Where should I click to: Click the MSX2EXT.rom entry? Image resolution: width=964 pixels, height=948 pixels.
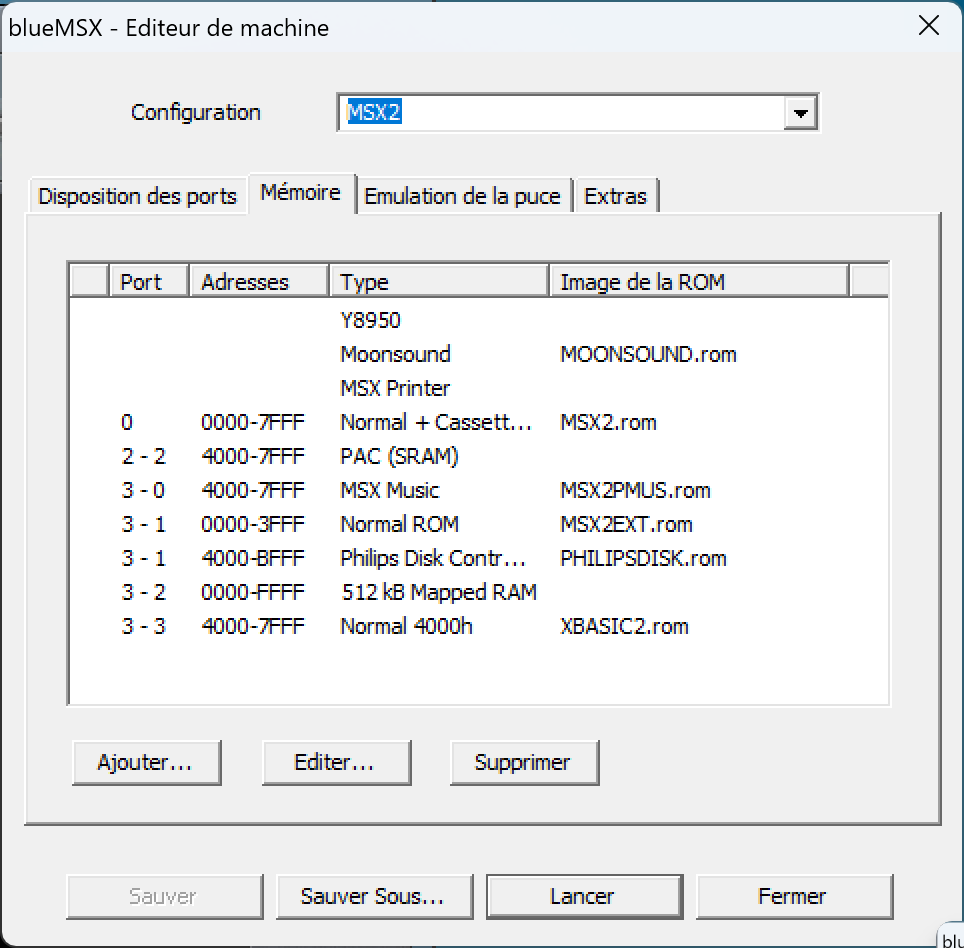pyautogui.click(x=626, y=524)
